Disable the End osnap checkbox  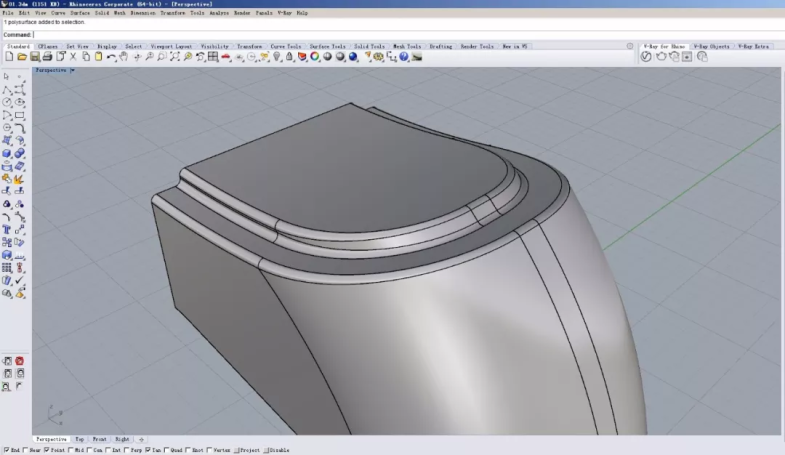pyautogui.click(x=5, y=451)
